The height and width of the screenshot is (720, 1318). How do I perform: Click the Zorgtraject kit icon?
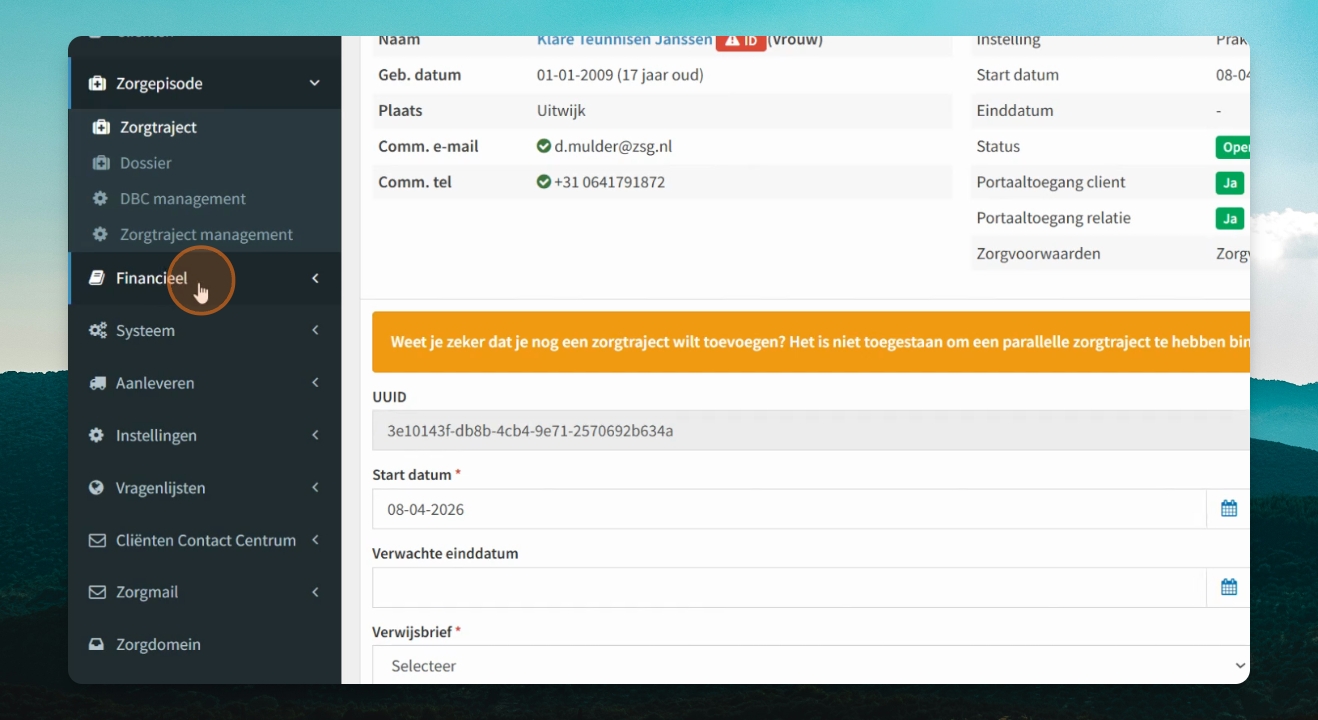tap(101, 127)
